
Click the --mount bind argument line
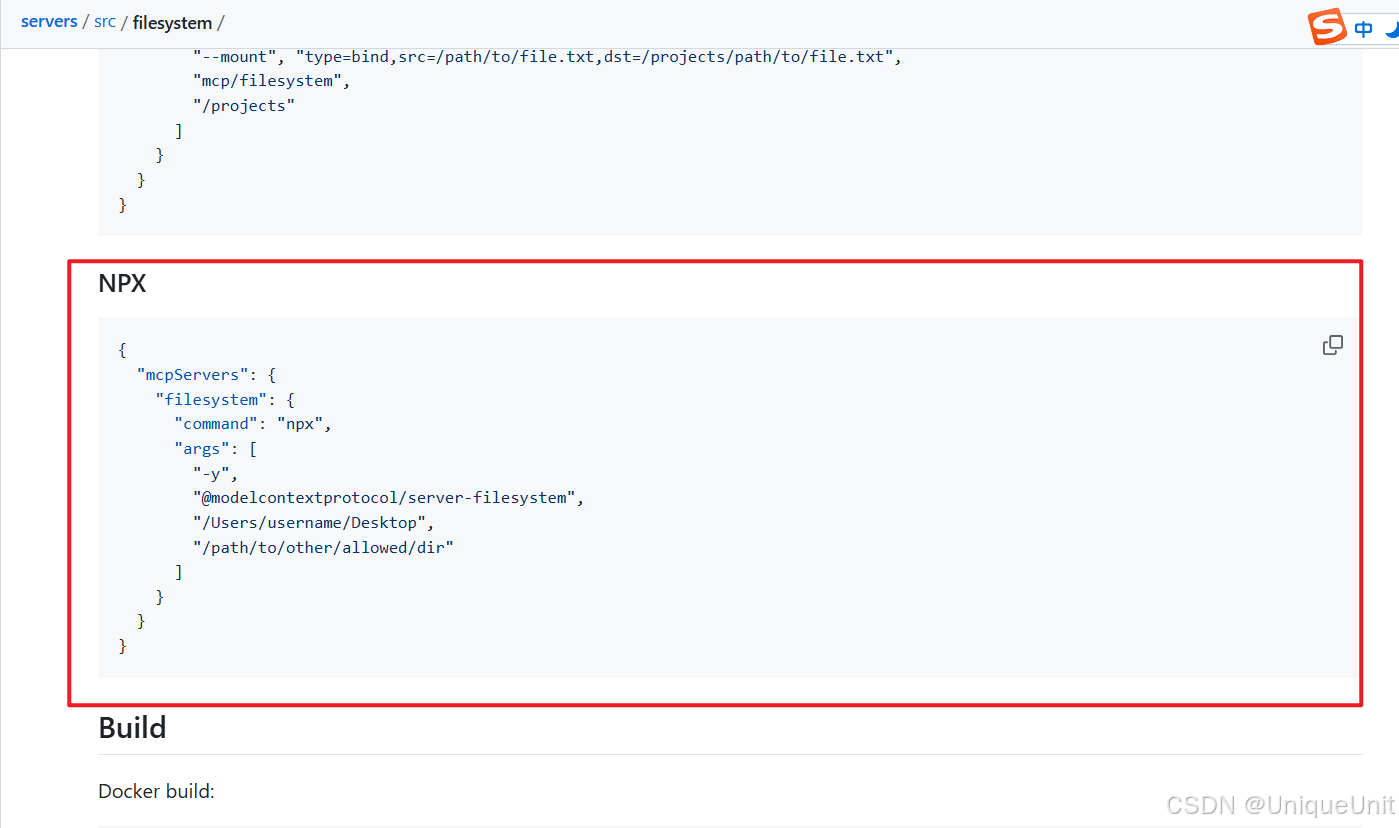pos(548,57)
